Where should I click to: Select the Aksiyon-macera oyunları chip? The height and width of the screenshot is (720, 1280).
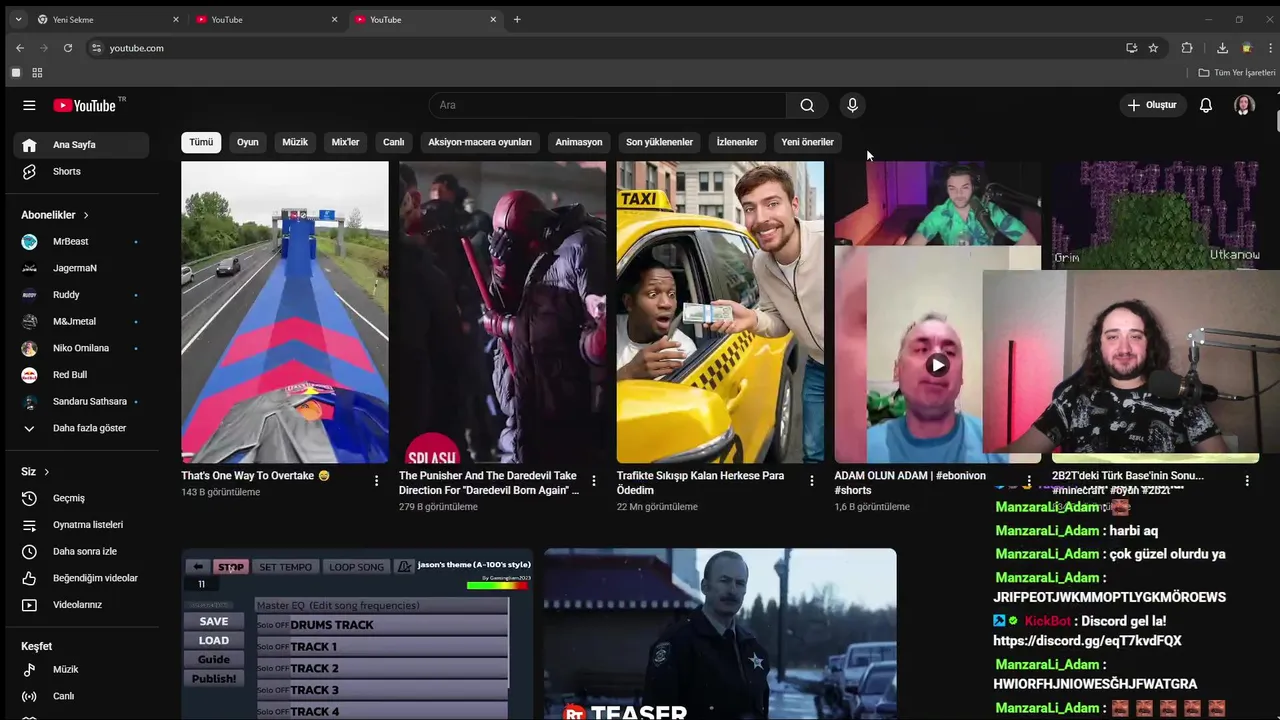(480, 142)
